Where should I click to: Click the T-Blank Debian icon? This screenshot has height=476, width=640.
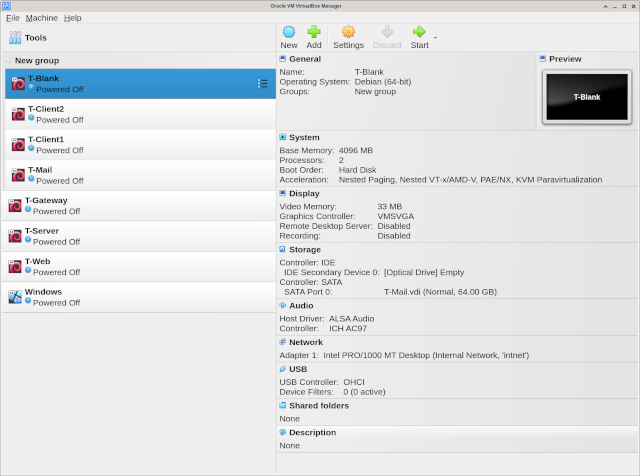coord(18,84)
